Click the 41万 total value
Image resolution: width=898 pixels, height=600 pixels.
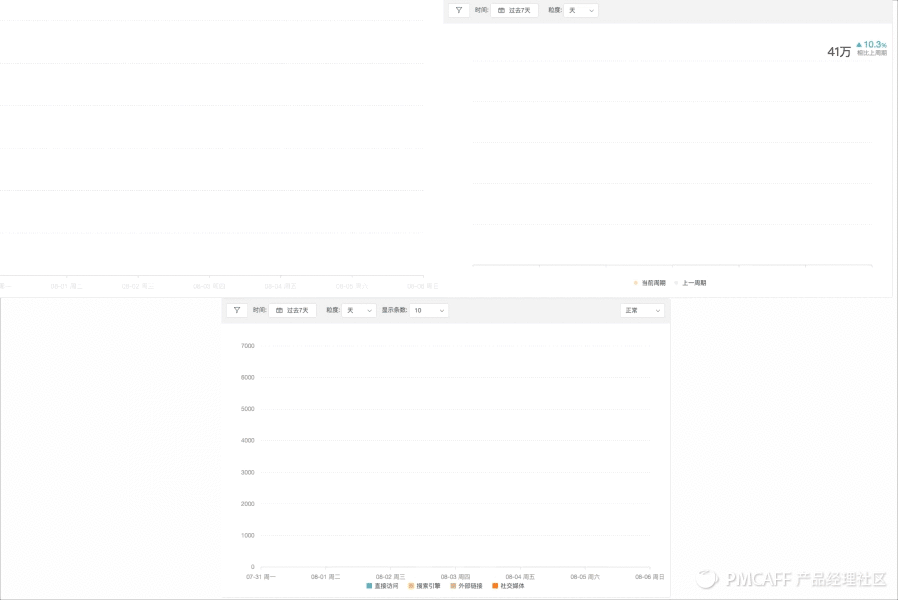838,52
